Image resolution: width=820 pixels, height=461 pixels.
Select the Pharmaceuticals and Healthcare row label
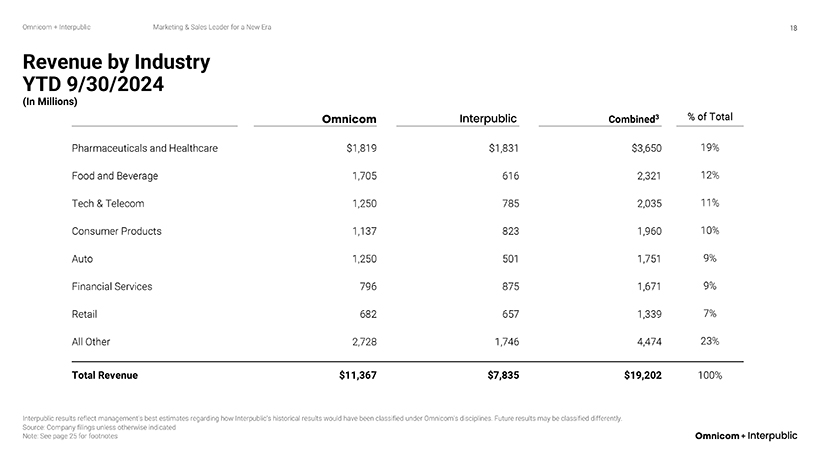pos(145,148)
